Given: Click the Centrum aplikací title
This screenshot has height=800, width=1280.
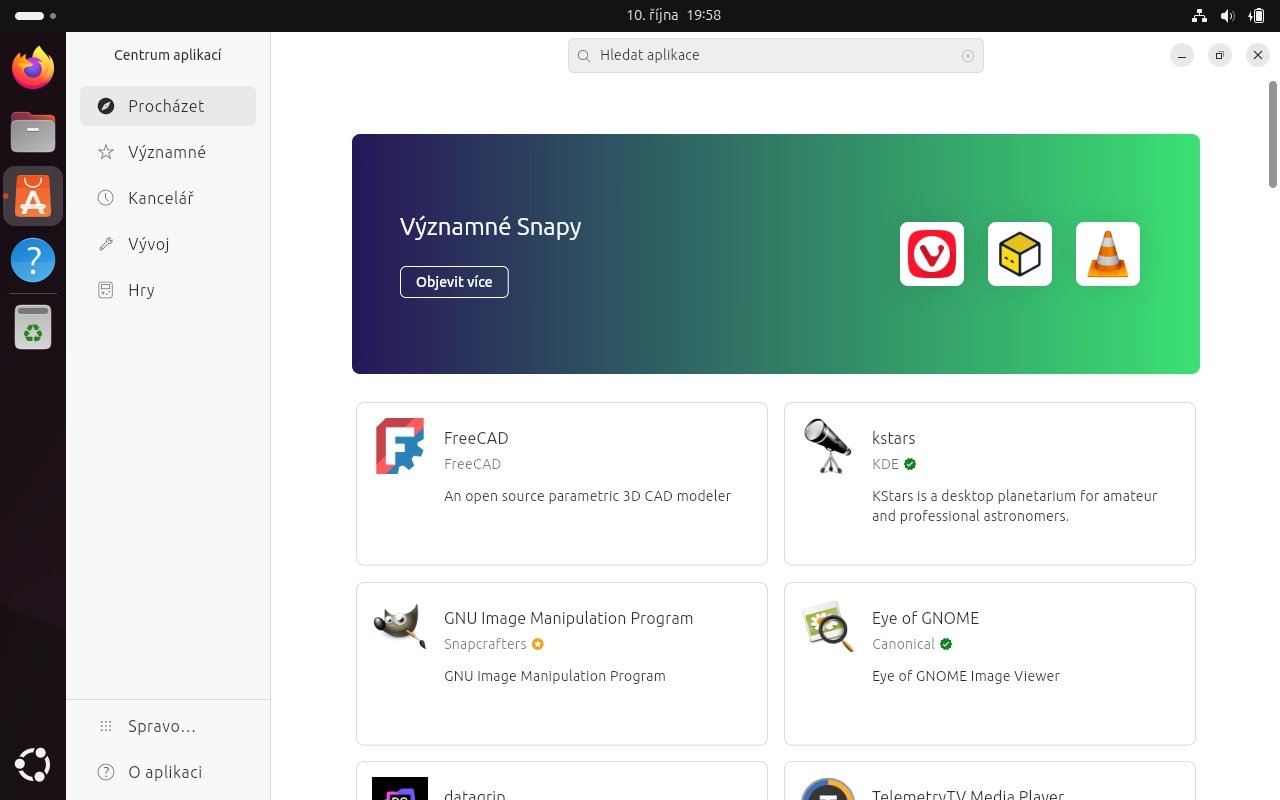Looking at the screenshot, I should click(x=168, y=55).
